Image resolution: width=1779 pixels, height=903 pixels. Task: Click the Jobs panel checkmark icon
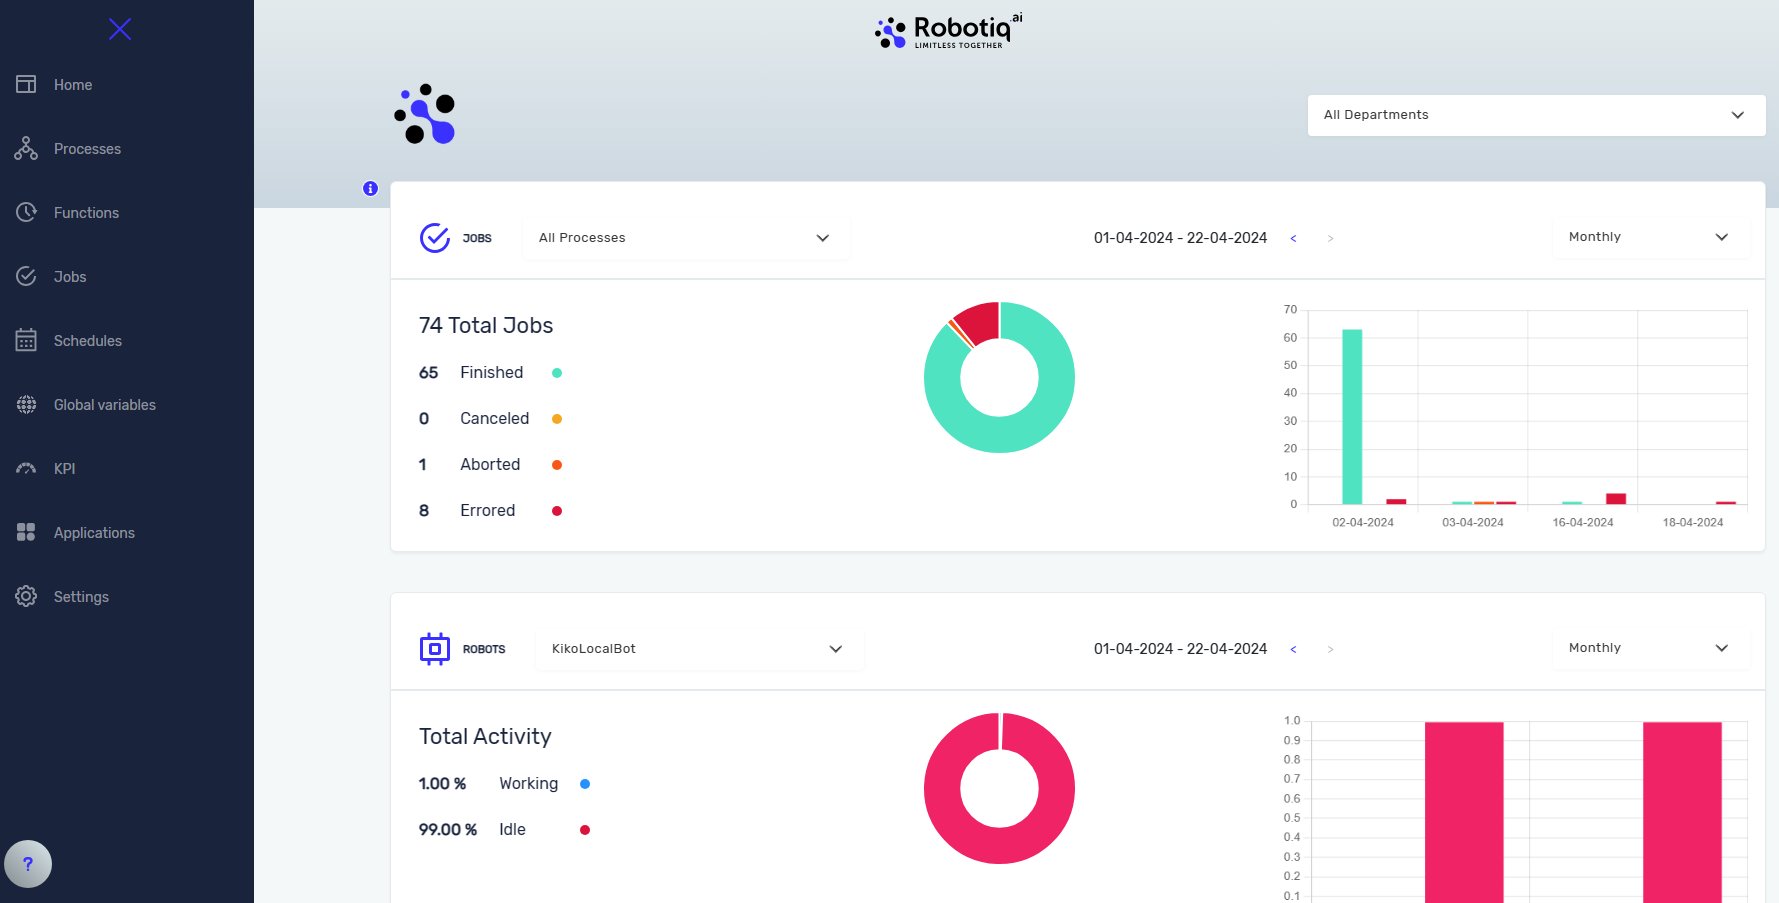pos(435,238)
